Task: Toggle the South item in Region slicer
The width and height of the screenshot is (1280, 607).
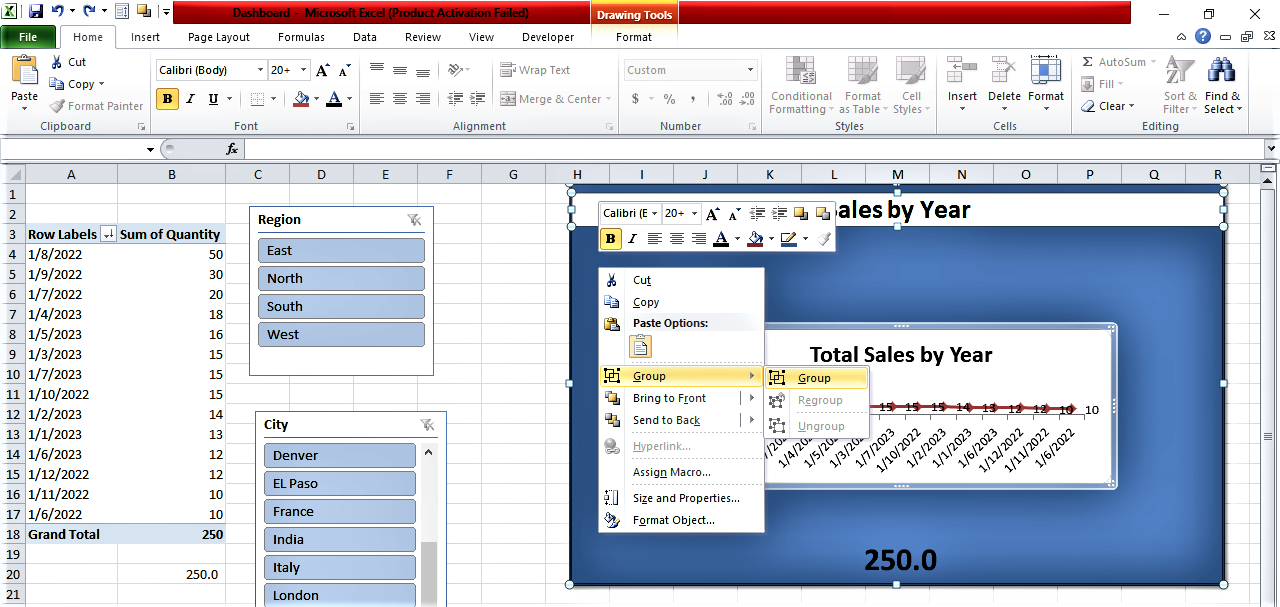Action: click(341, 306)
